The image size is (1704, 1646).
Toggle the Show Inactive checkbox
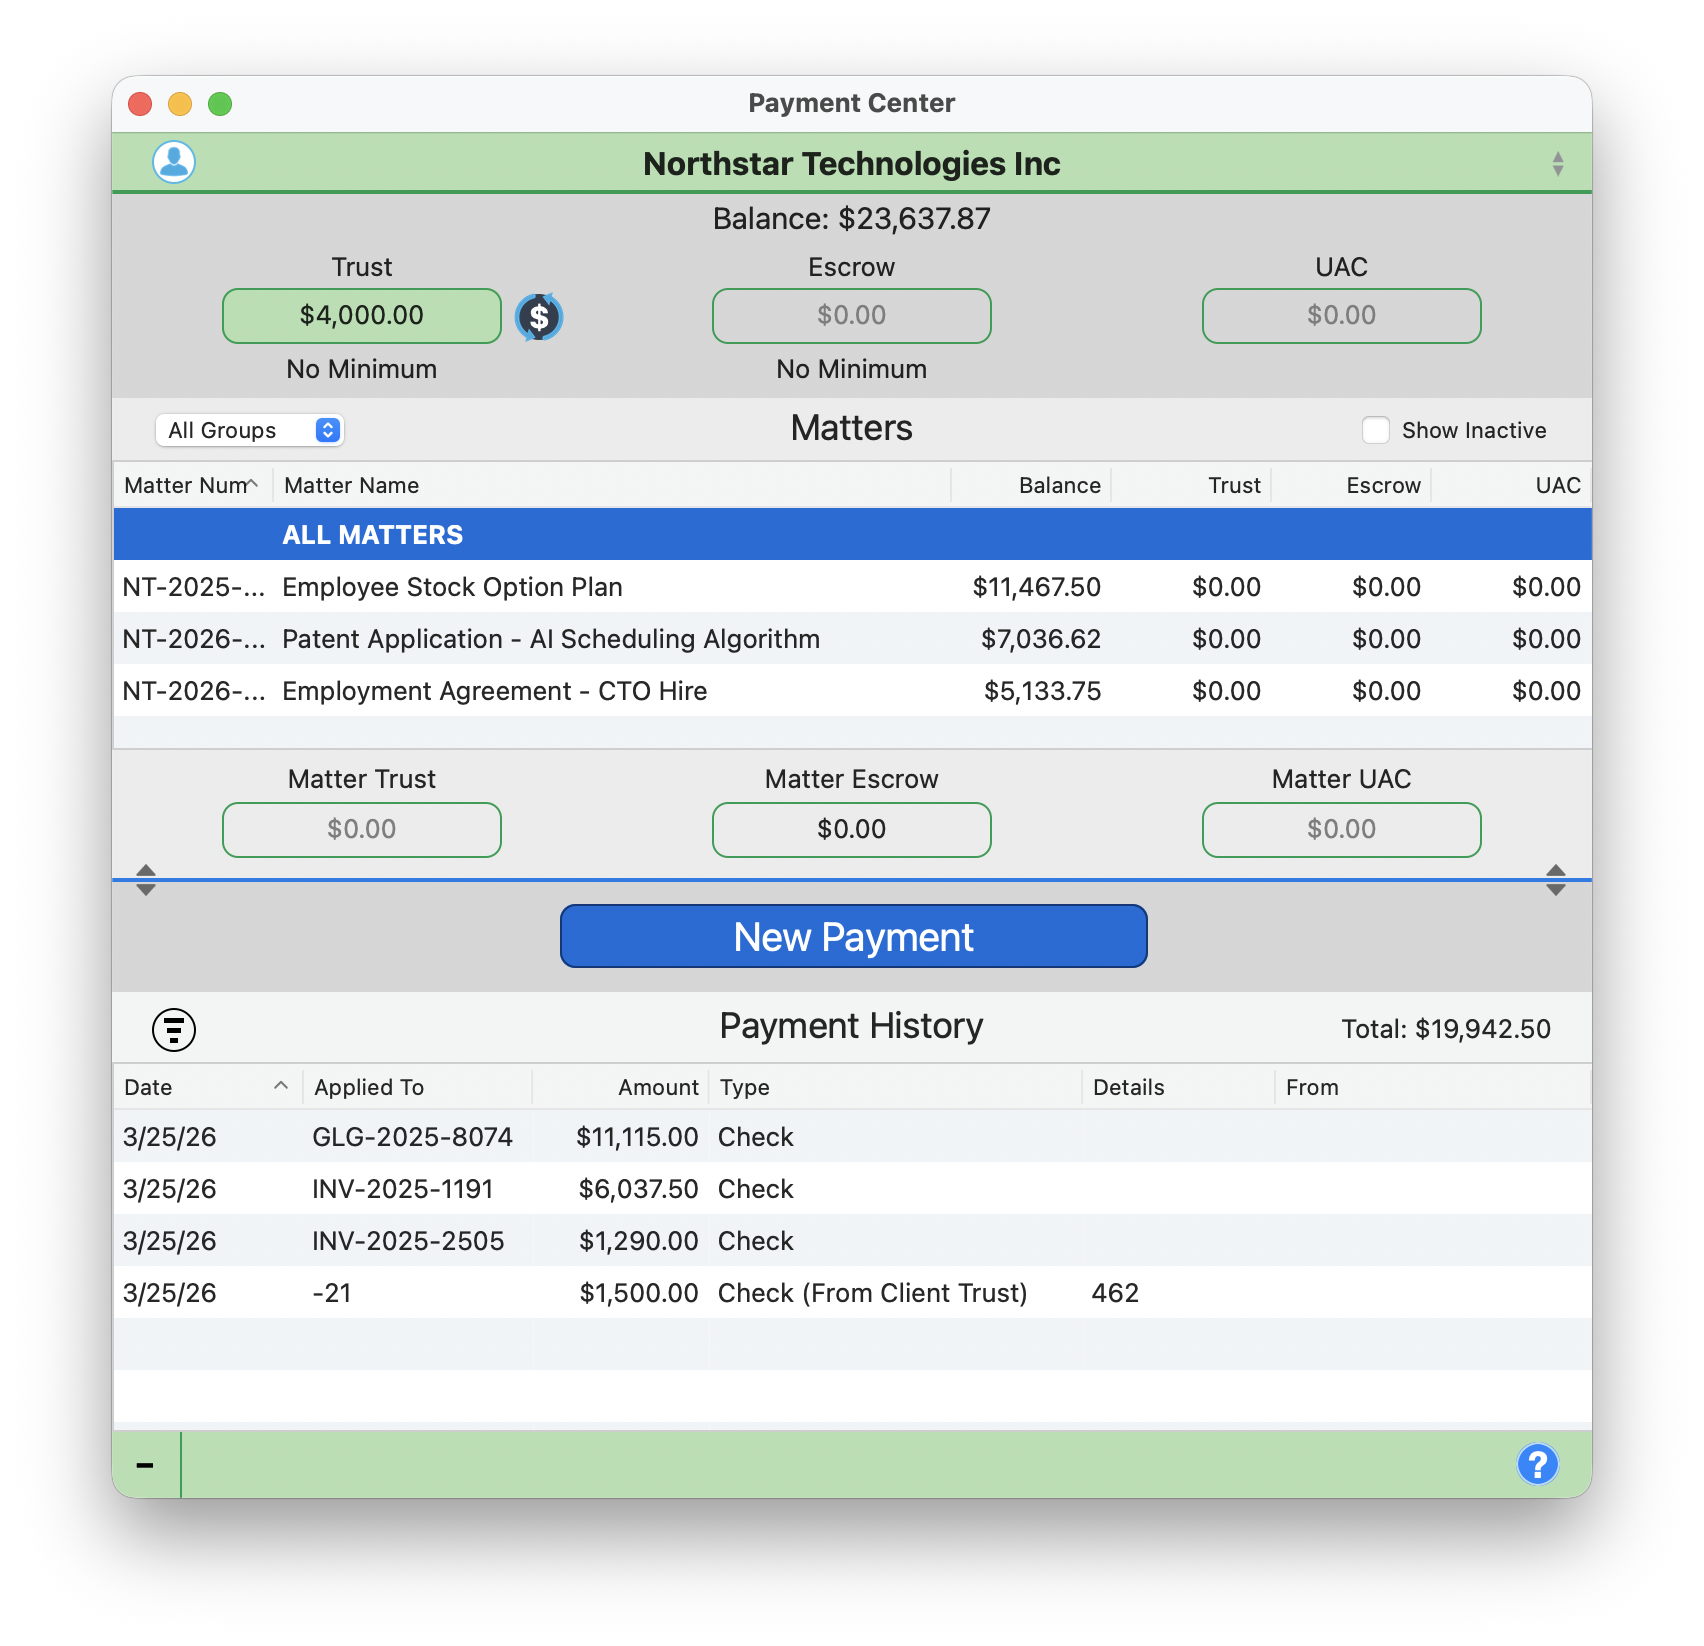pos(1376,429)
